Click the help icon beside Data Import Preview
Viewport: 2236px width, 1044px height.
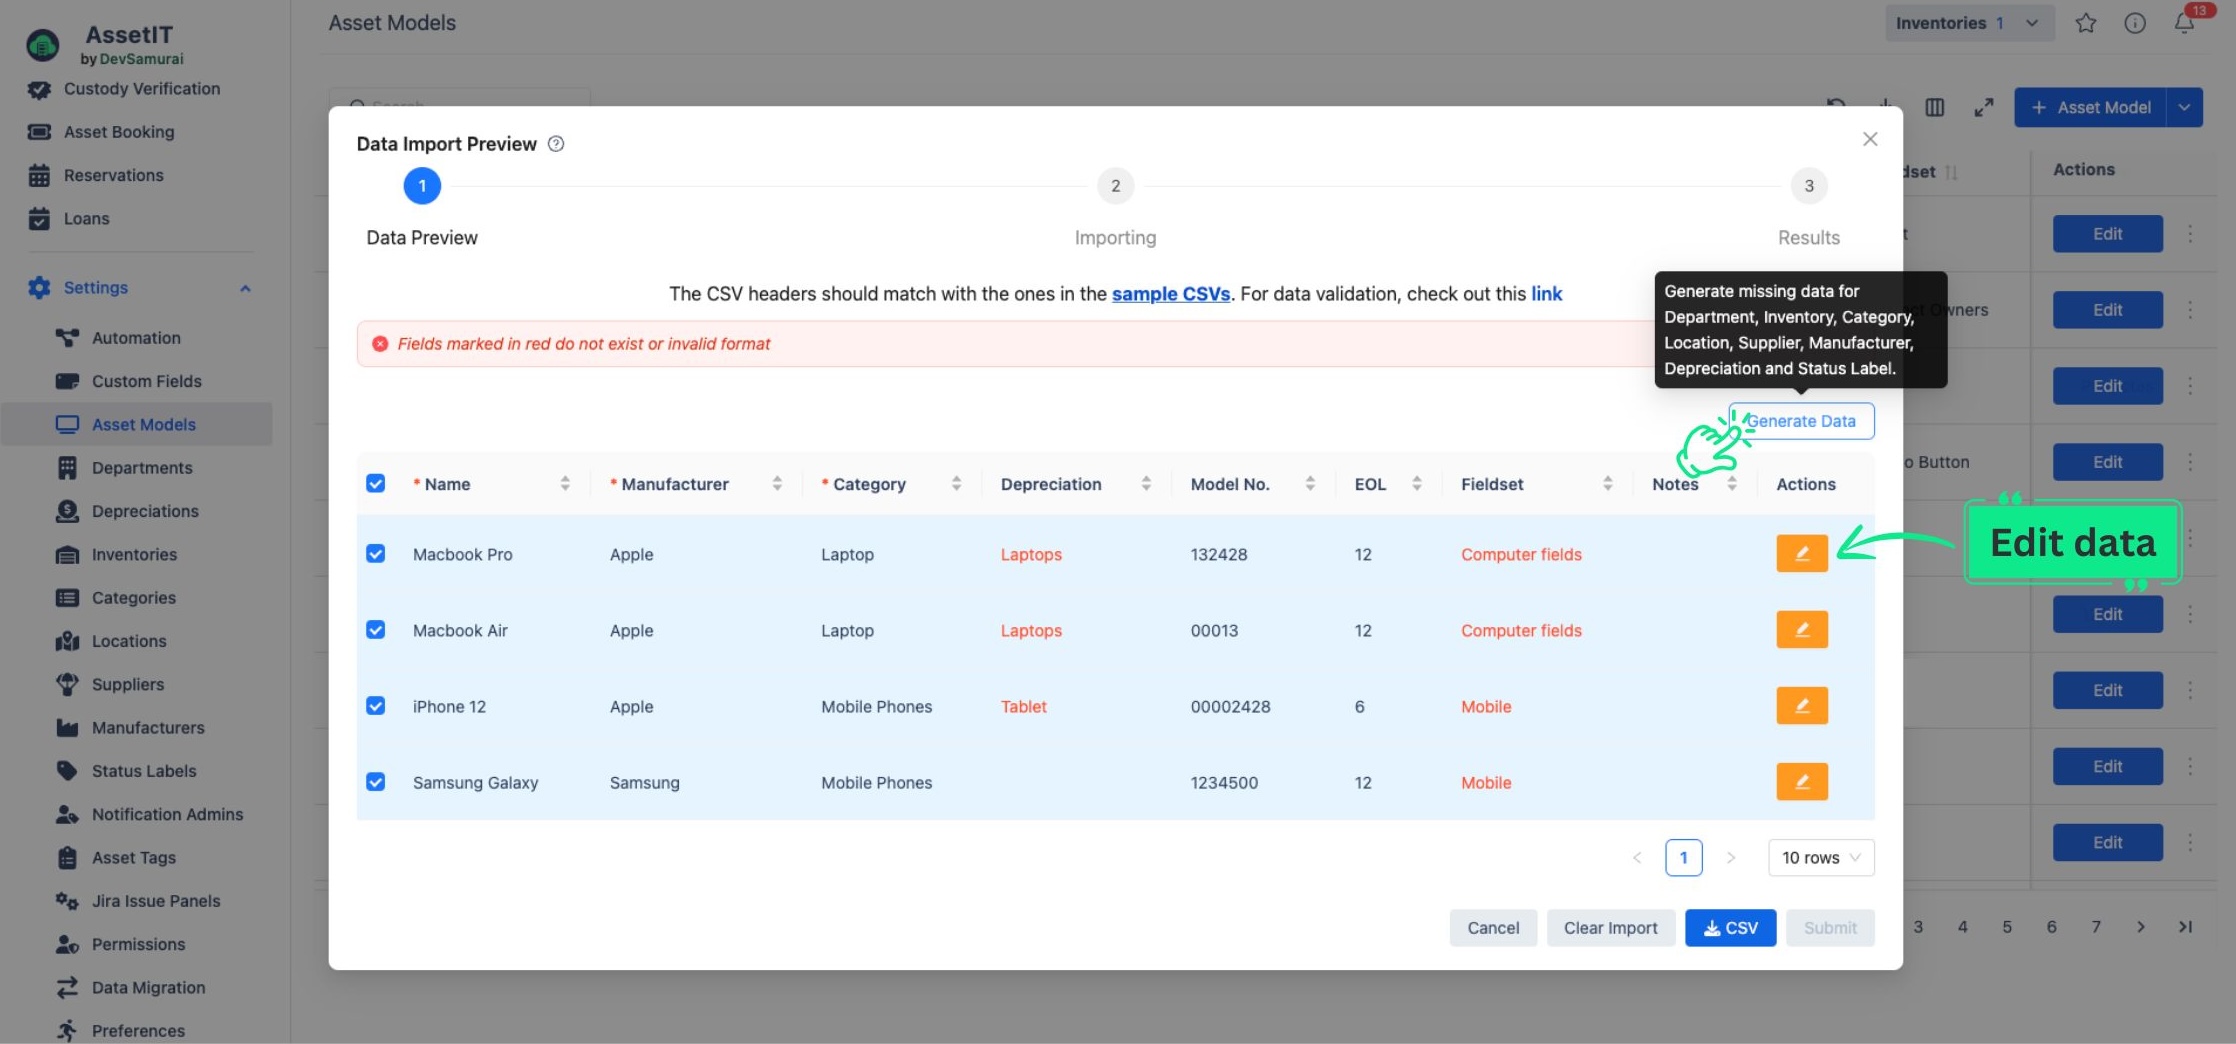[x=556, y=144]
